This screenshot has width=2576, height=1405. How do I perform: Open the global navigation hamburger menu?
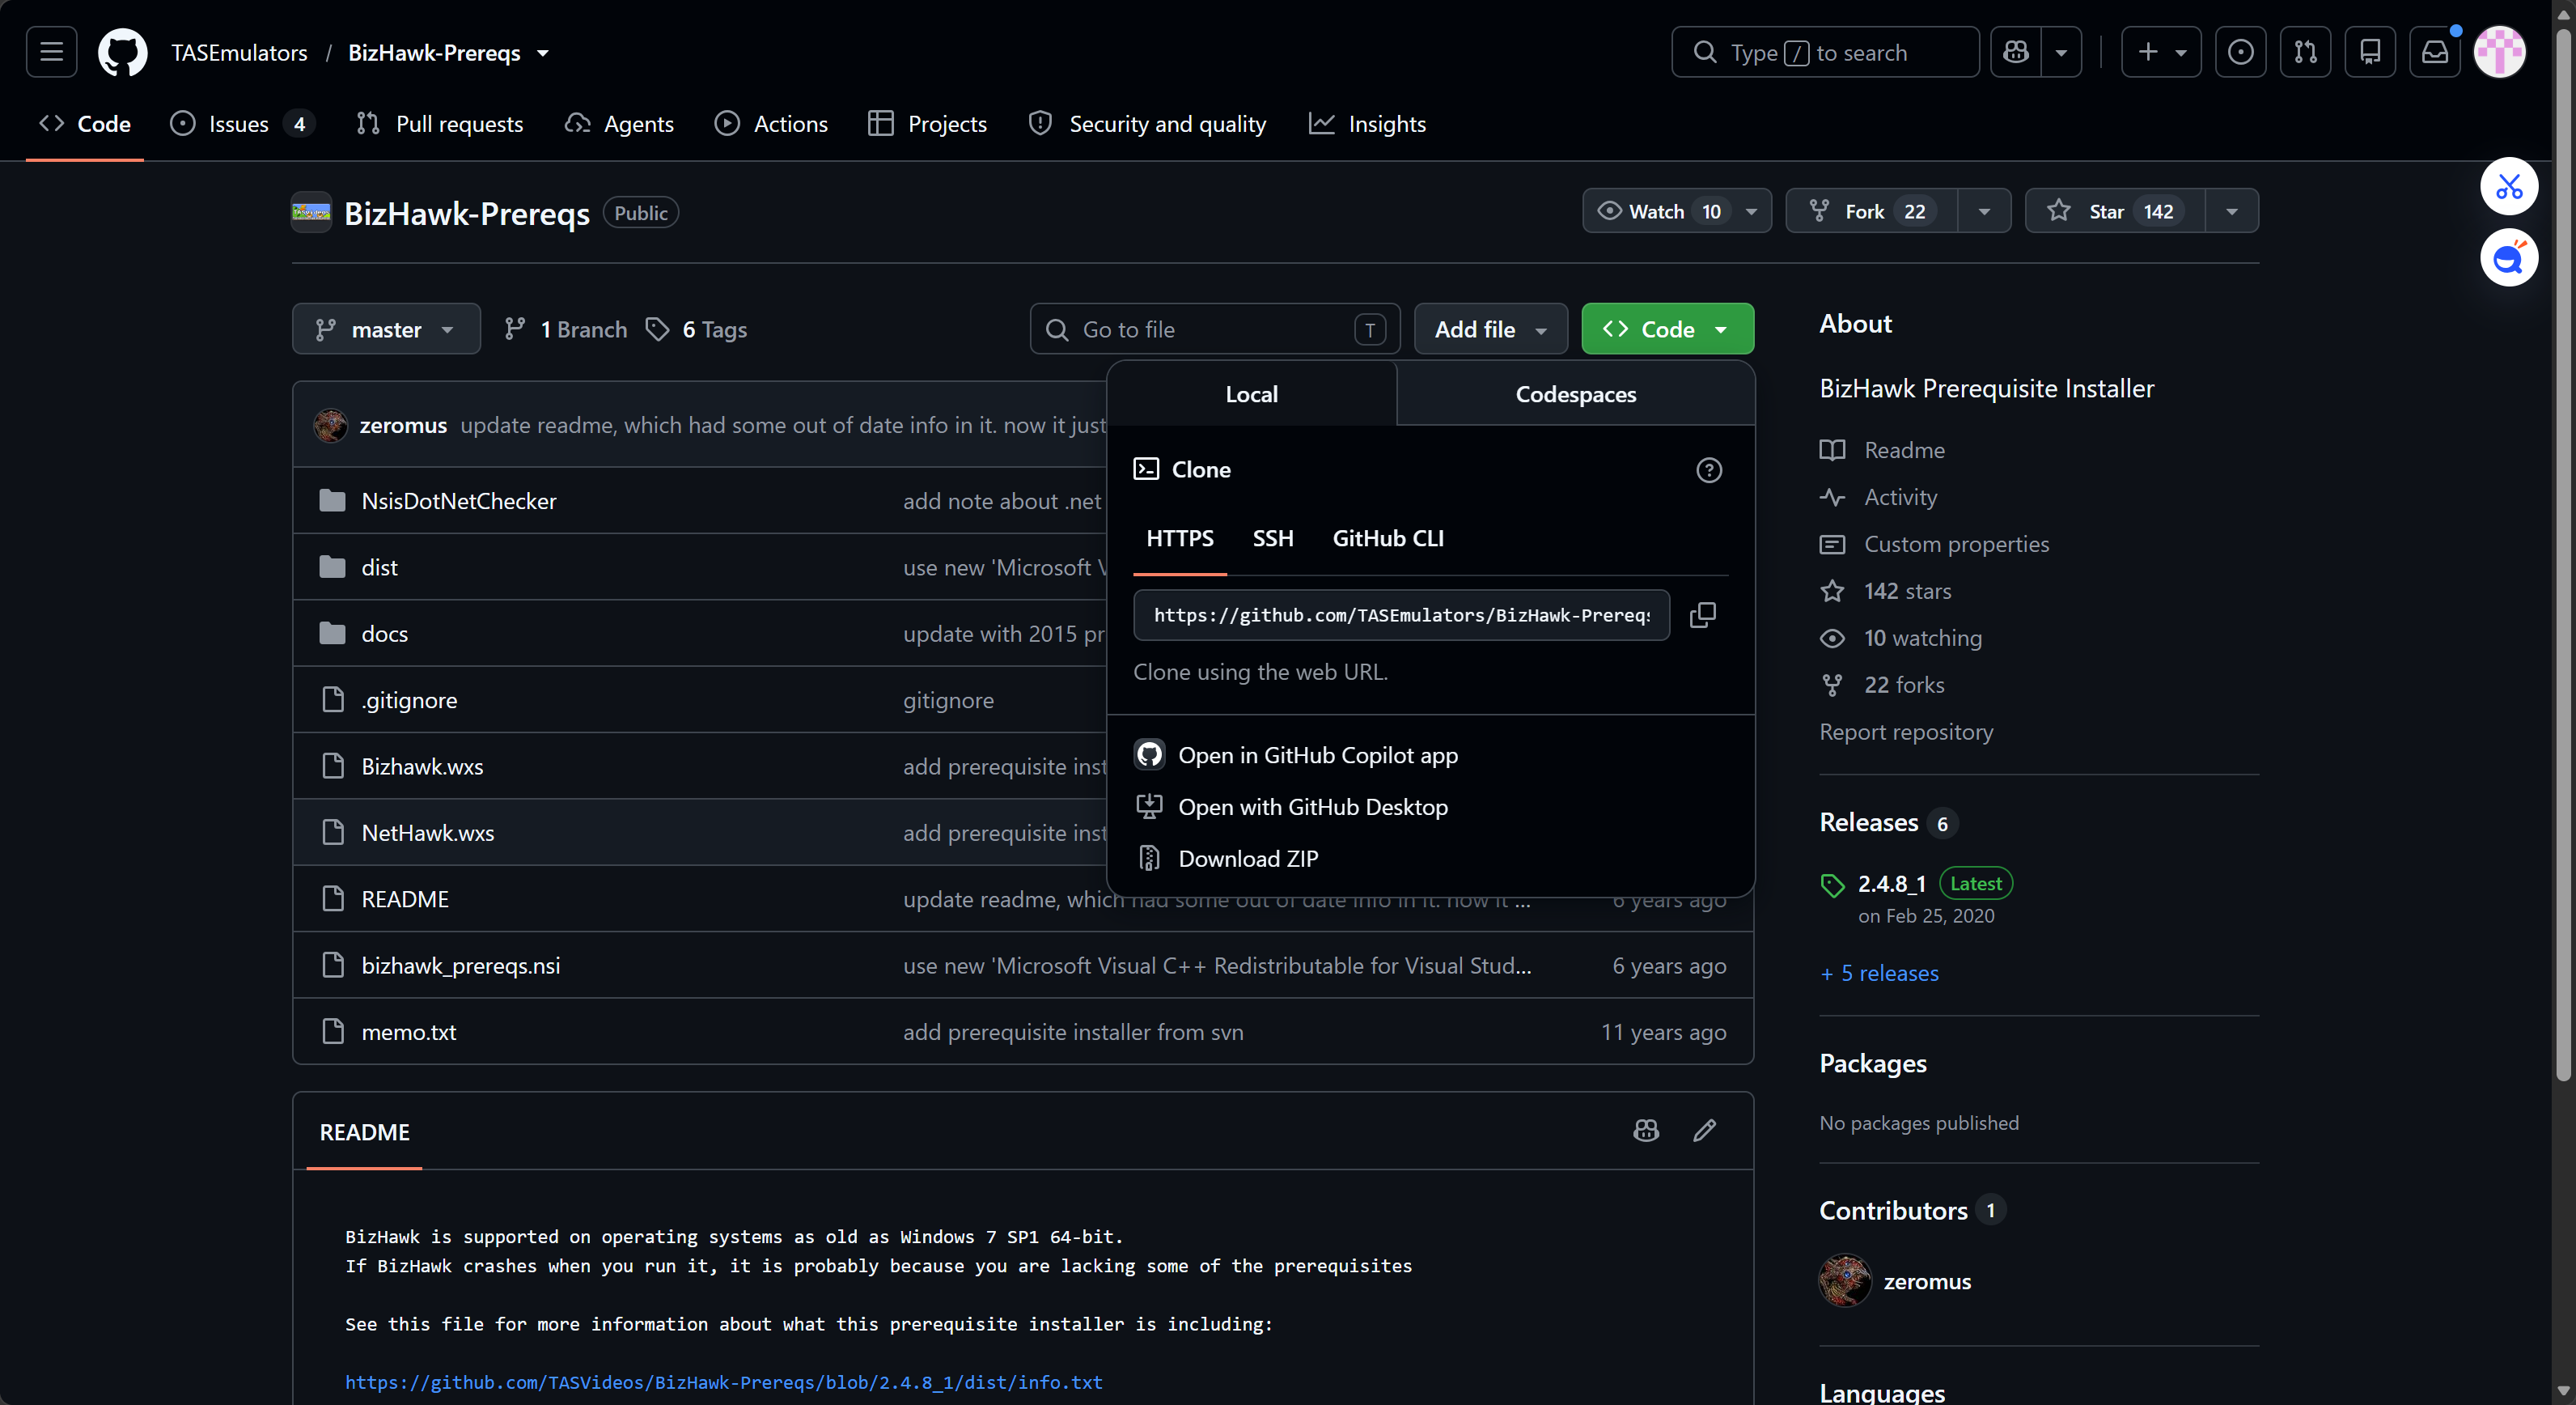(51, 52)
